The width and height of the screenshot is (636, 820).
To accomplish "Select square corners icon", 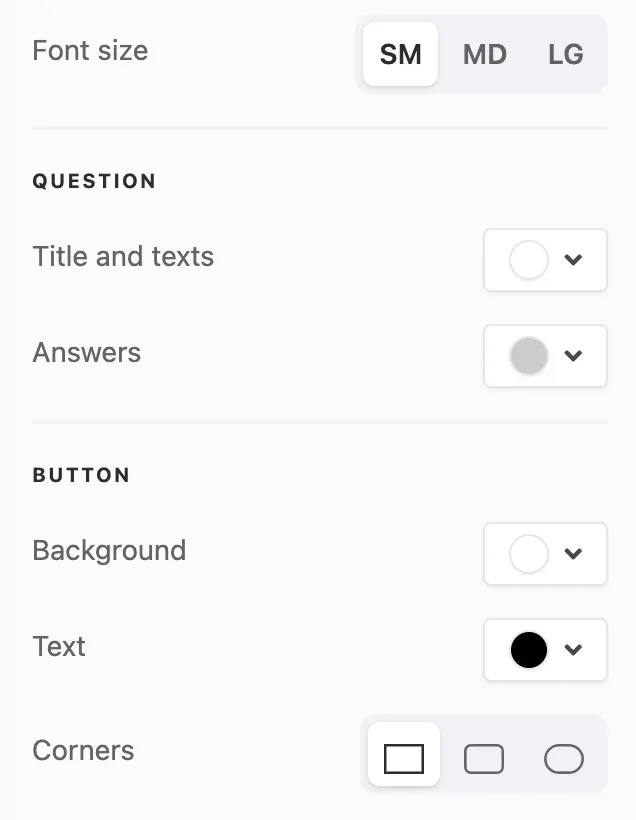I will [404, 759].
